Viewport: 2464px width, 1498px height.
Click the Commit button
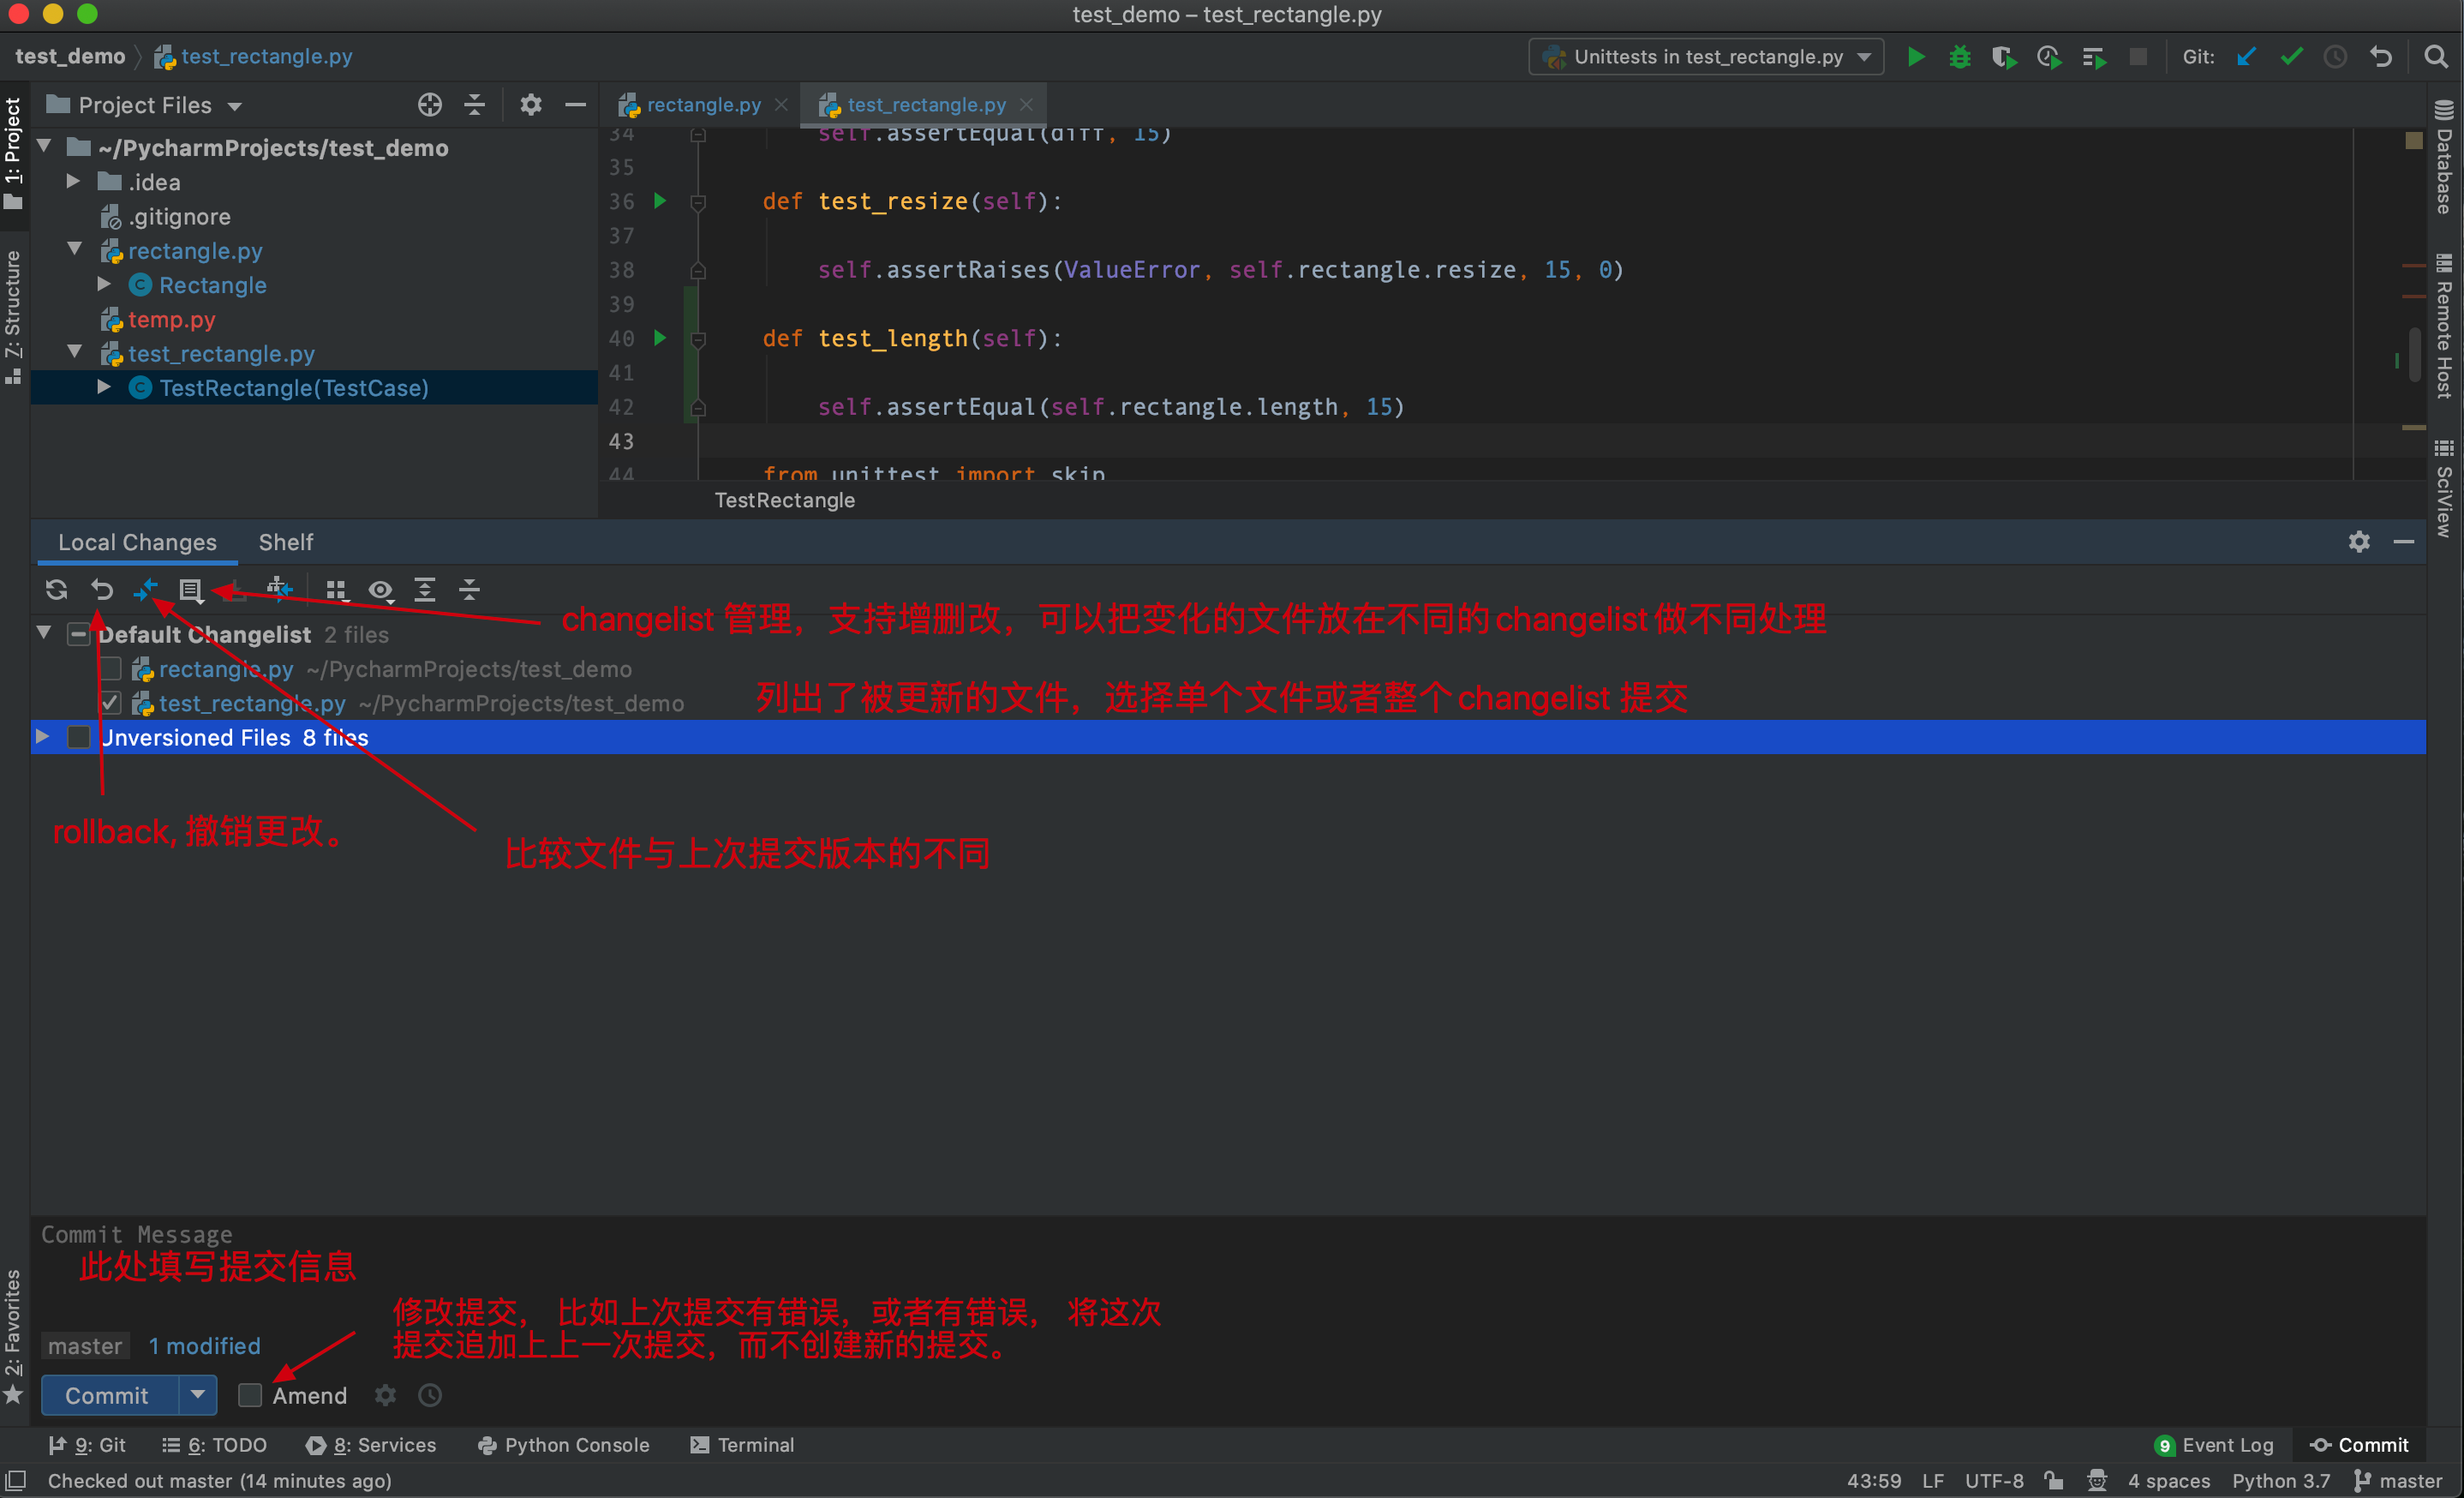107,1395
